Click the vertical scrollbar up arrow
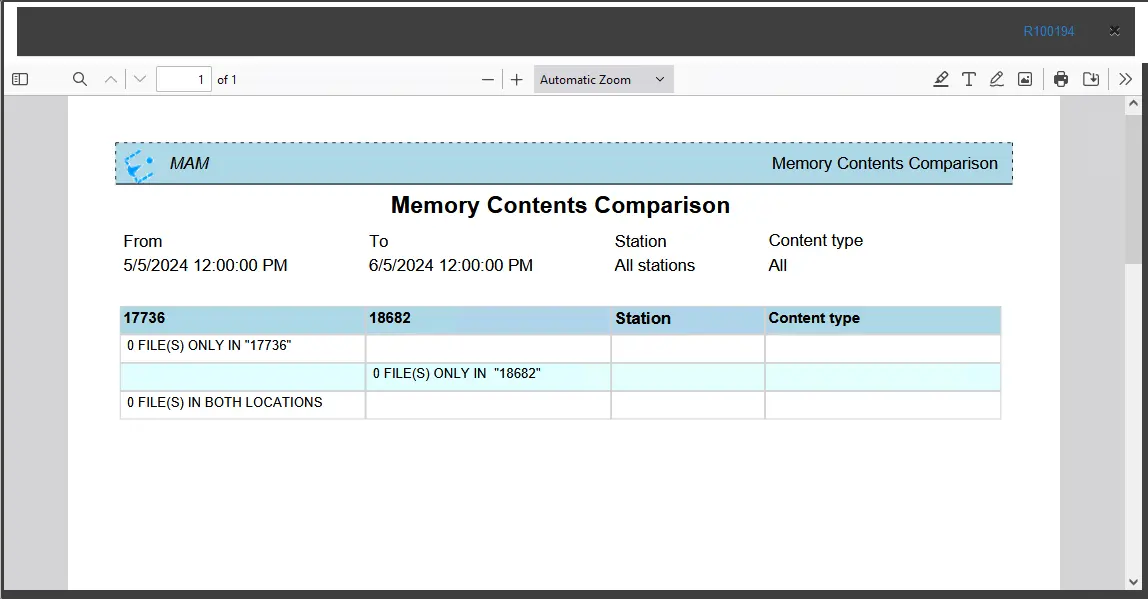The image size is (1148, 599). [1134, 104]
